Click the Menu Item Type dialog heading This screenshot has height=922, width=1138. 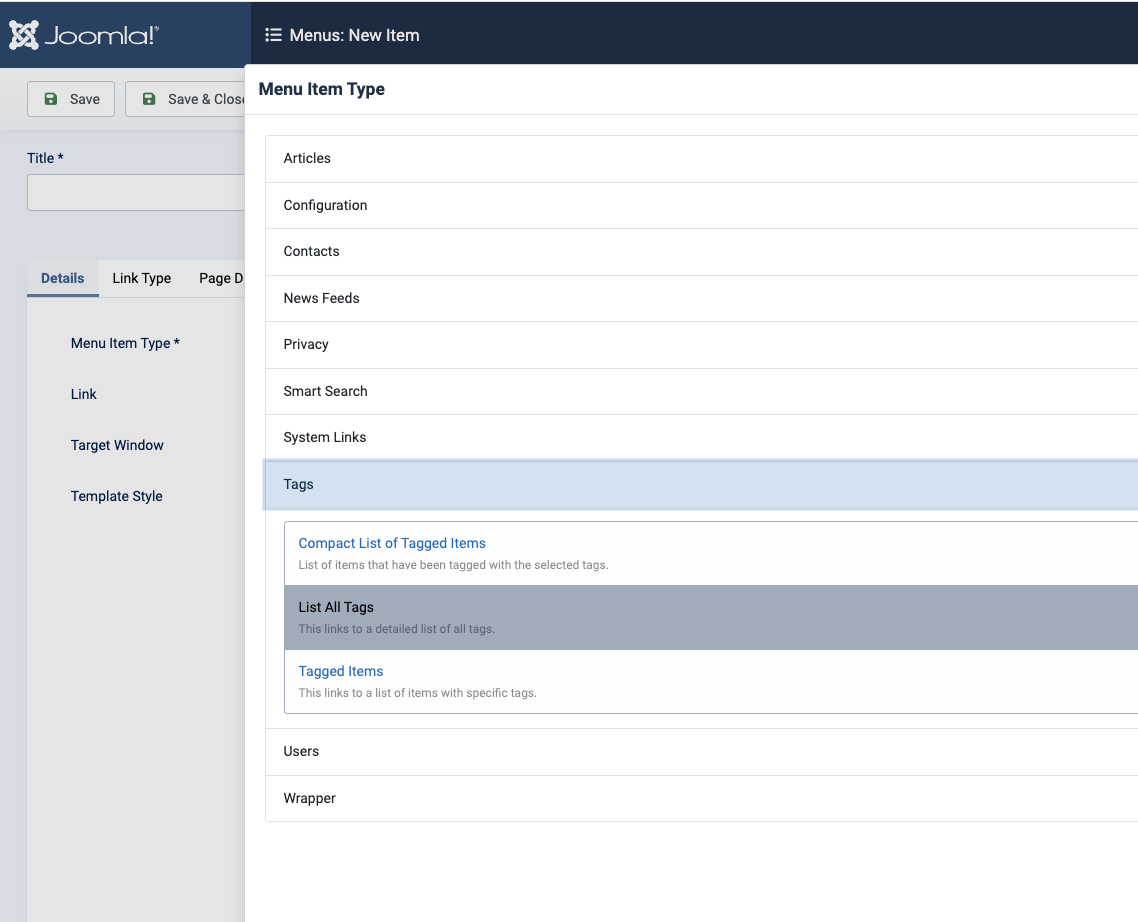pyautogui.click(x=322, y=89)
